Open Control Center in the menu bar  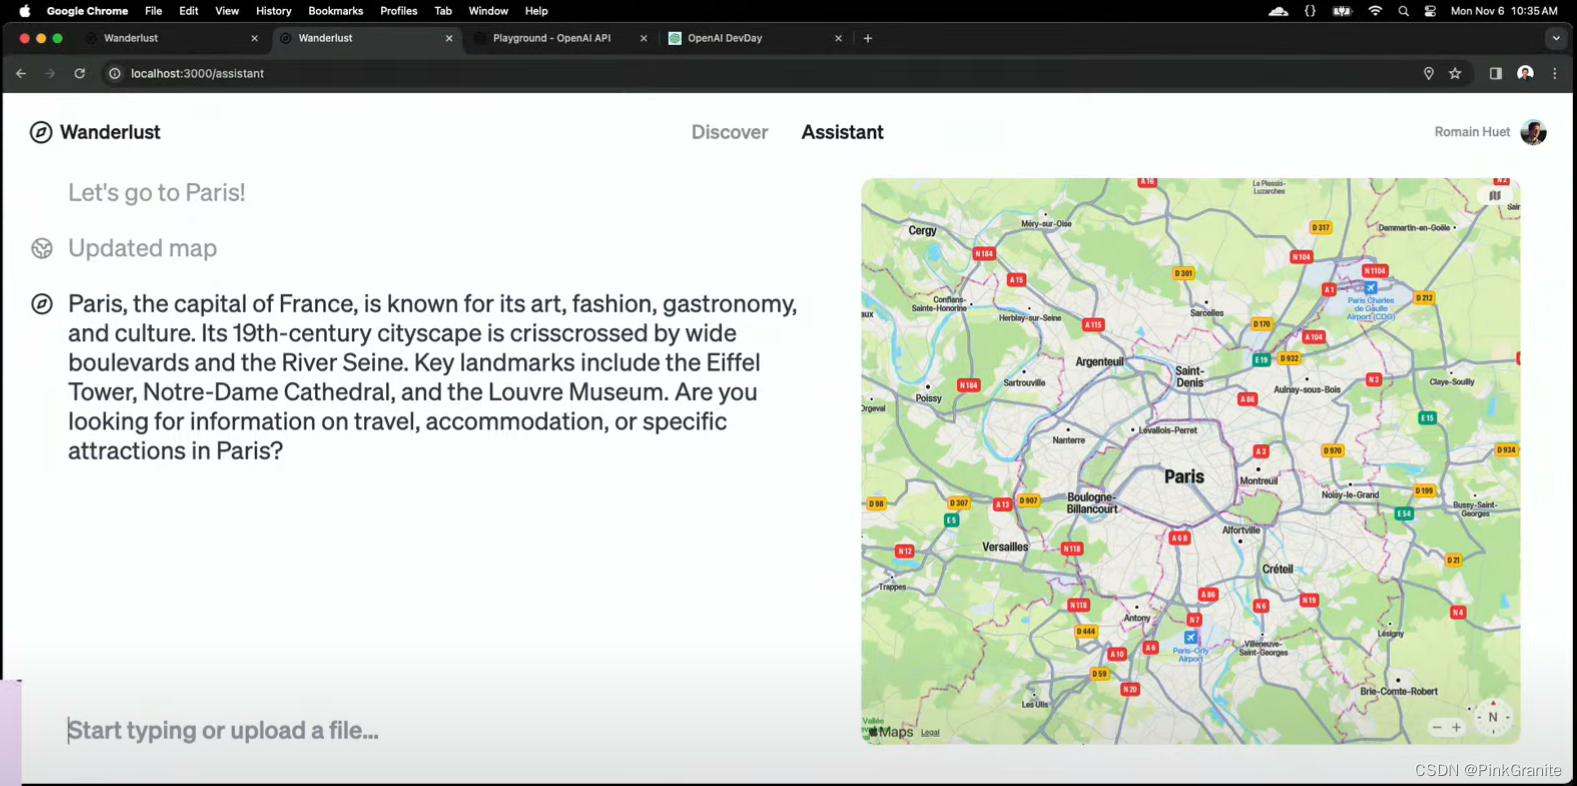coord(1430,11)
